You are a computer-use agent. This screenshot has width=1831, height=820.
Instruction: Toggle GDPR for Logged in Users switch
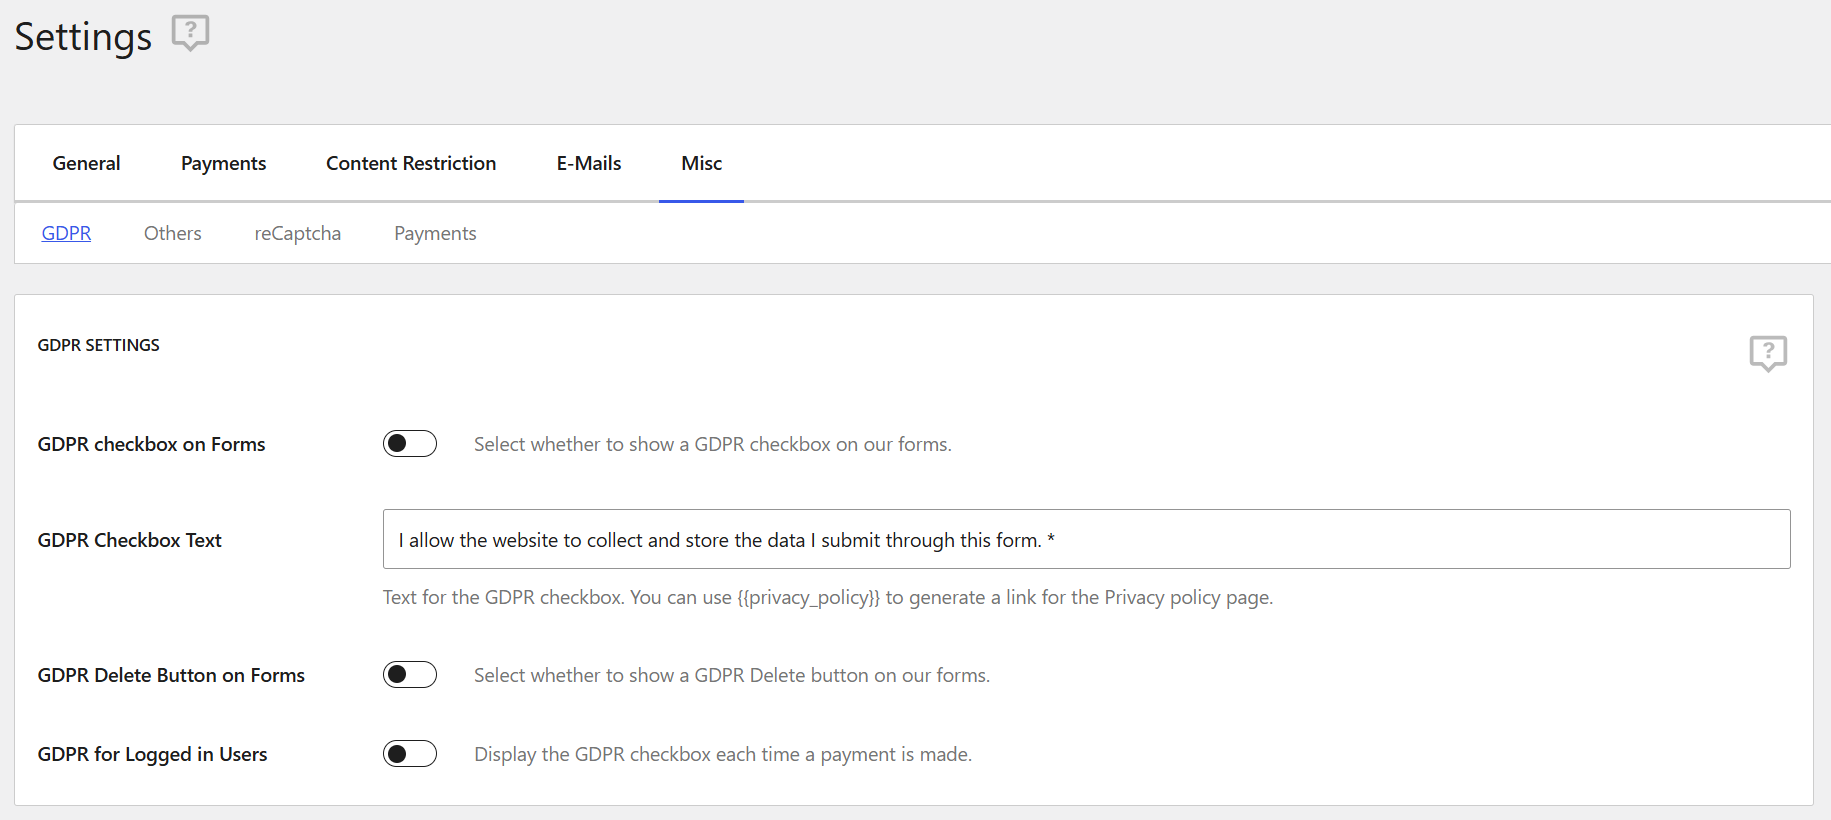(x=410, y=754)
